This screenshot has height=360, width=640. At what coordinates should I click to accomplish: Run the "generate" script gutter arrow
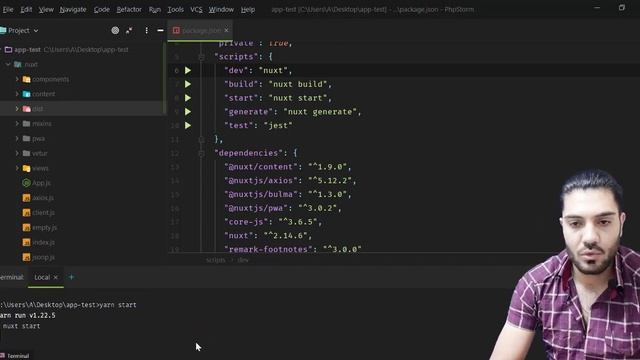pyautogui.click(x=188, y=111)
